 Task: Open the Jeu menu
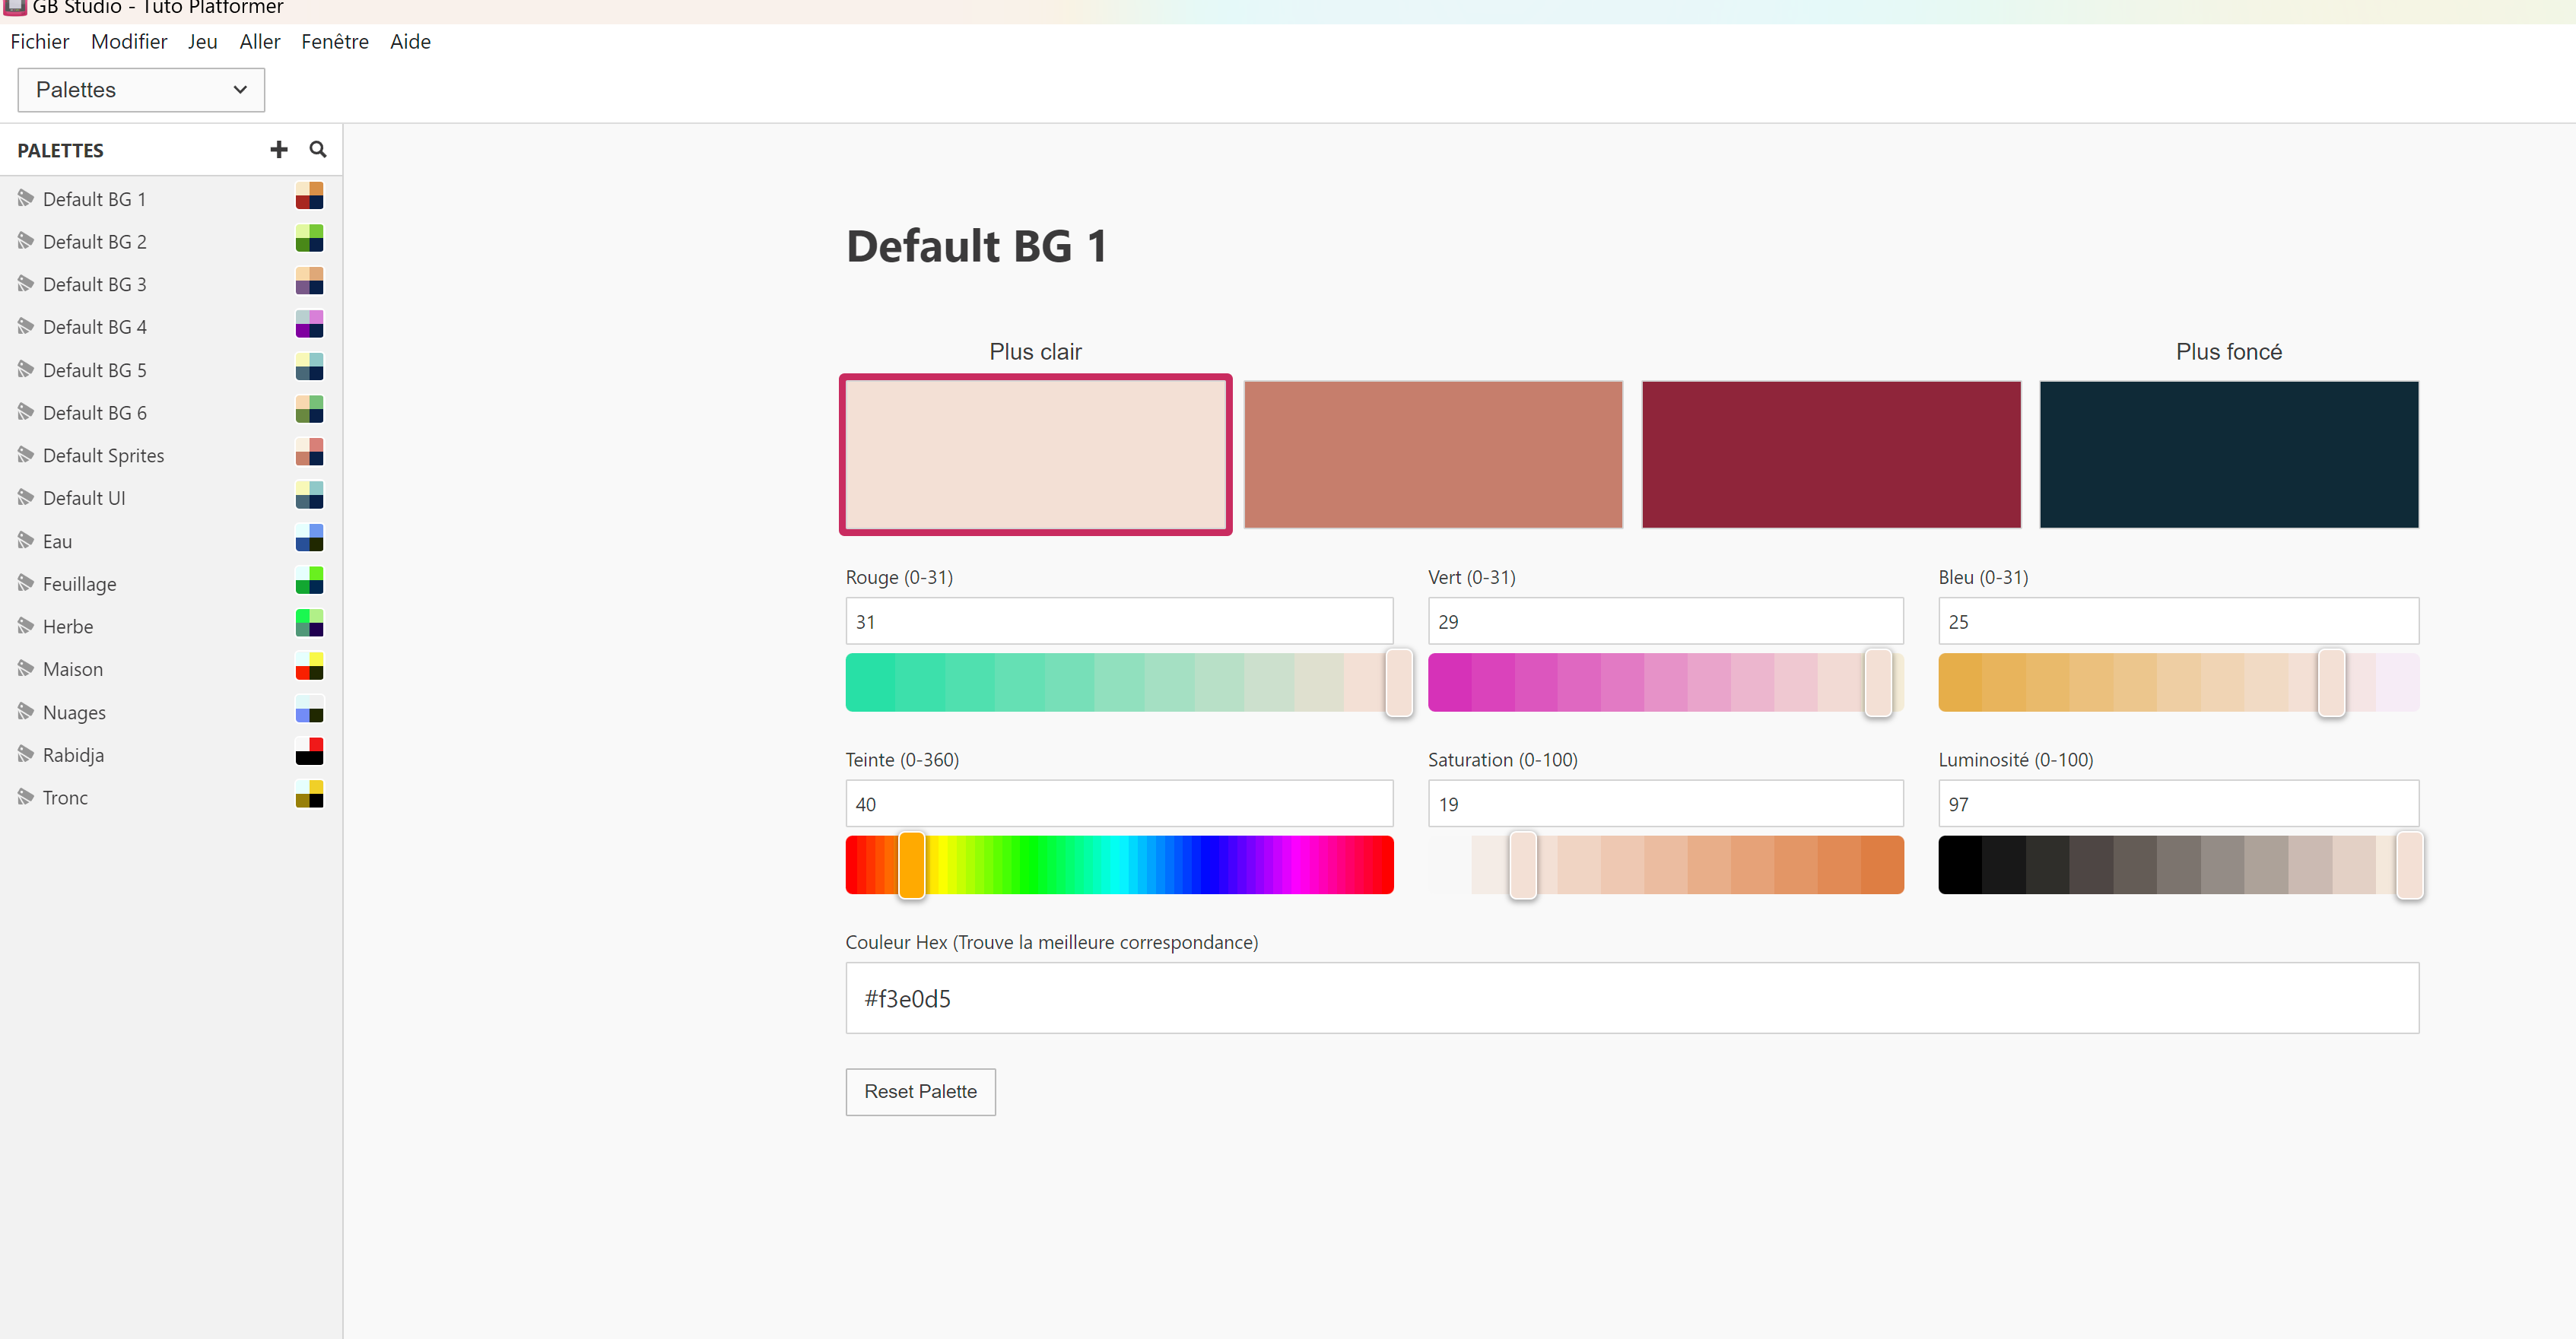[x=202, y=42]
